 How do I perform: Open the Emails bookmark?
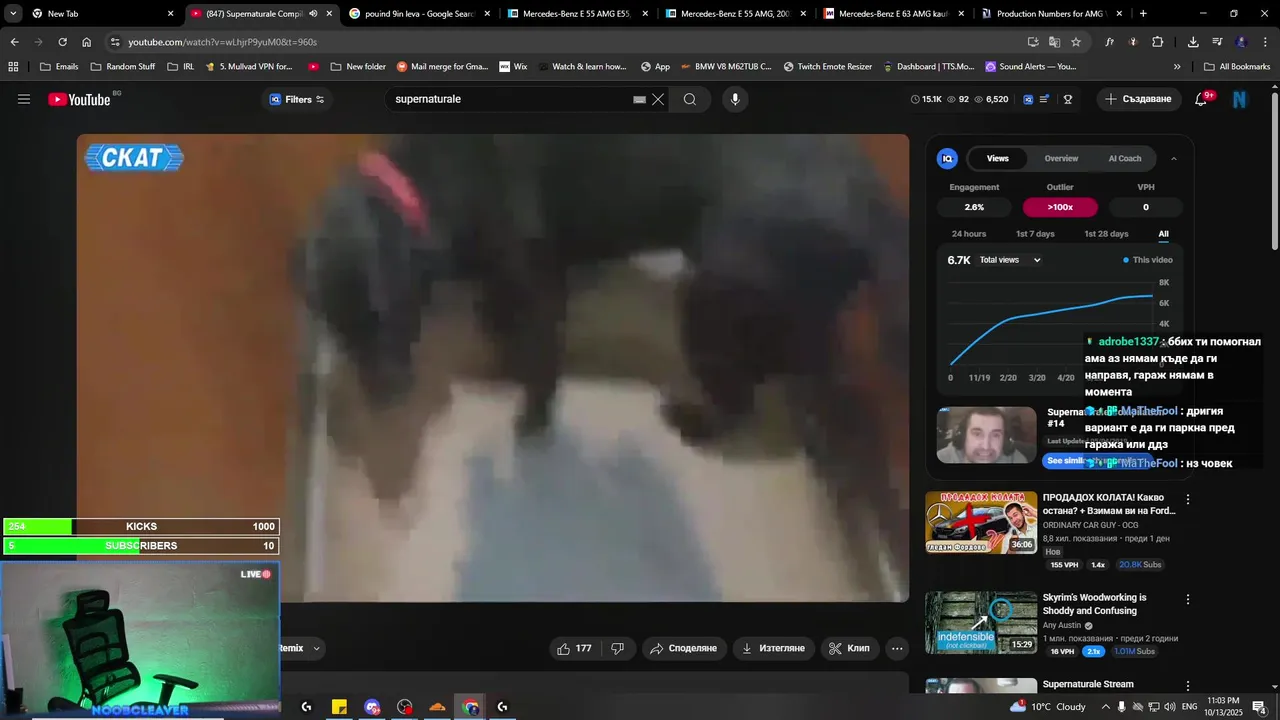coord(58,67)
